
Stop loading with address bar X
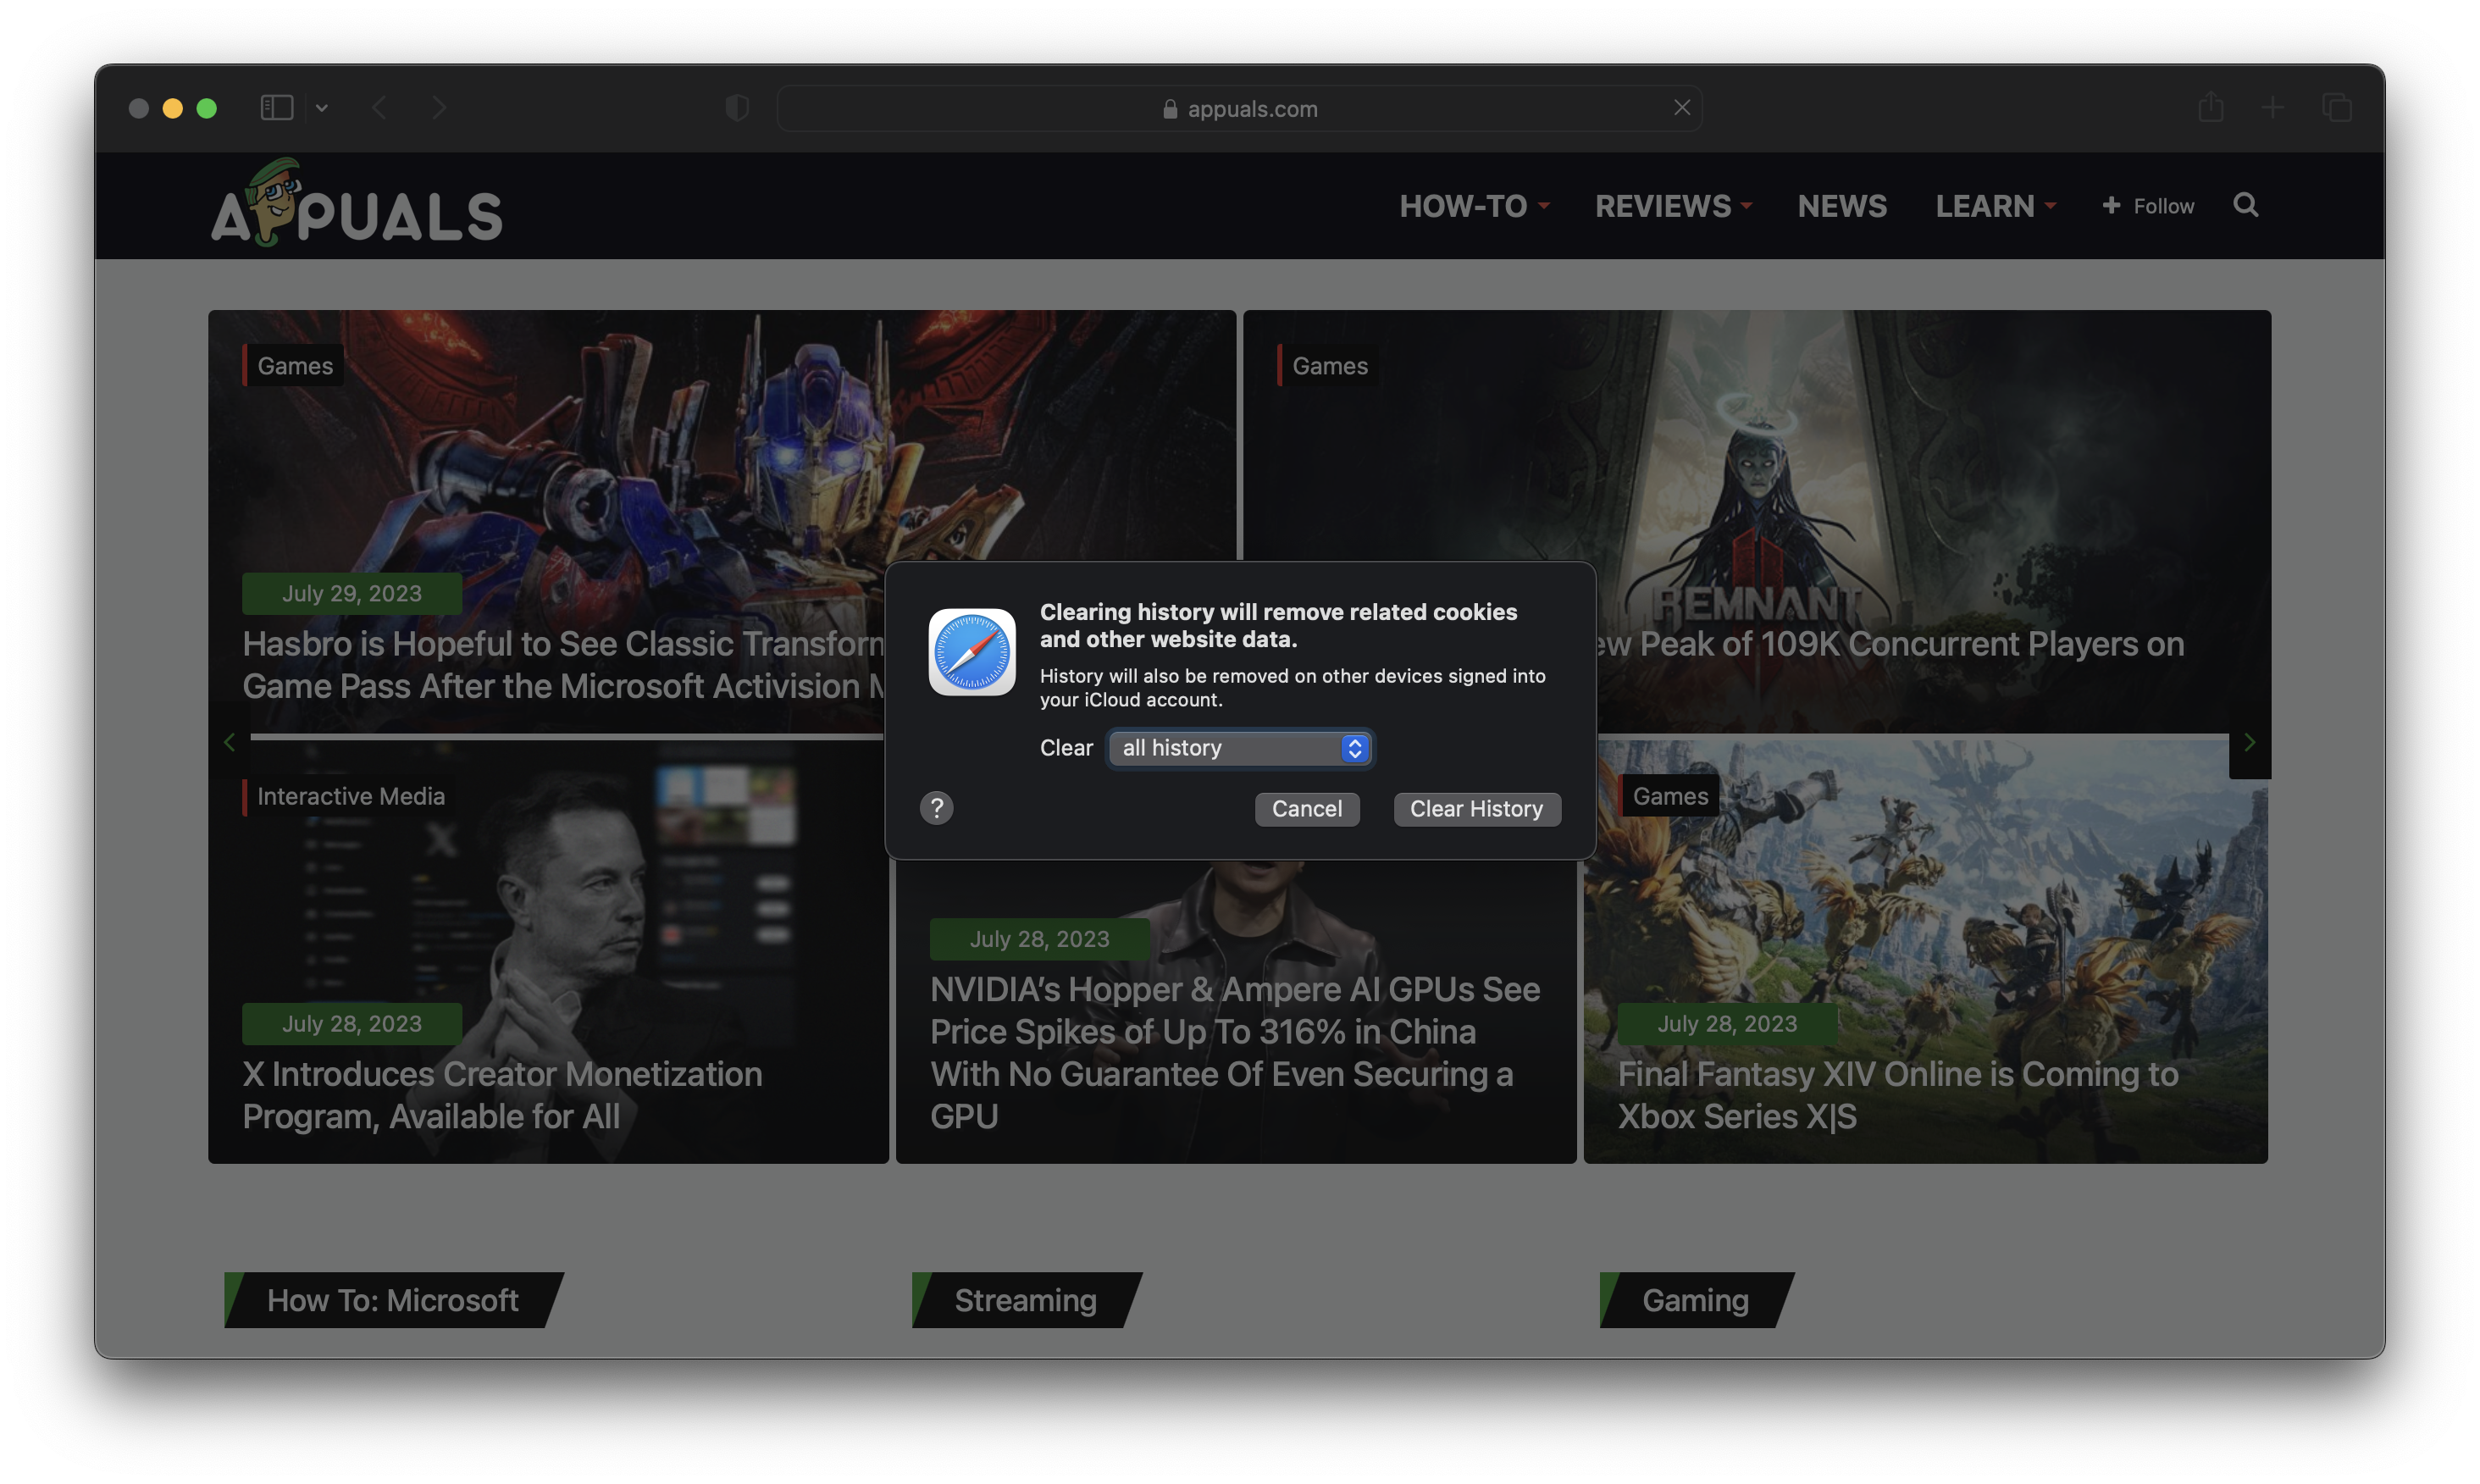pyautogui.click(x=1682, y=107)
